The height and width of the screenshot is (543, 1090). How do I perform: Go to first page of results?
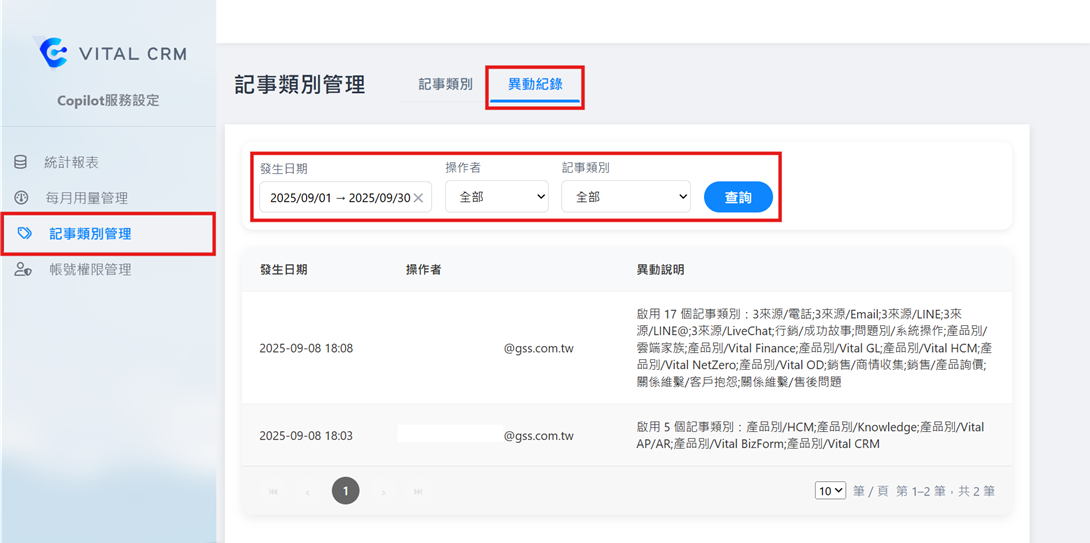click(272, 492)
